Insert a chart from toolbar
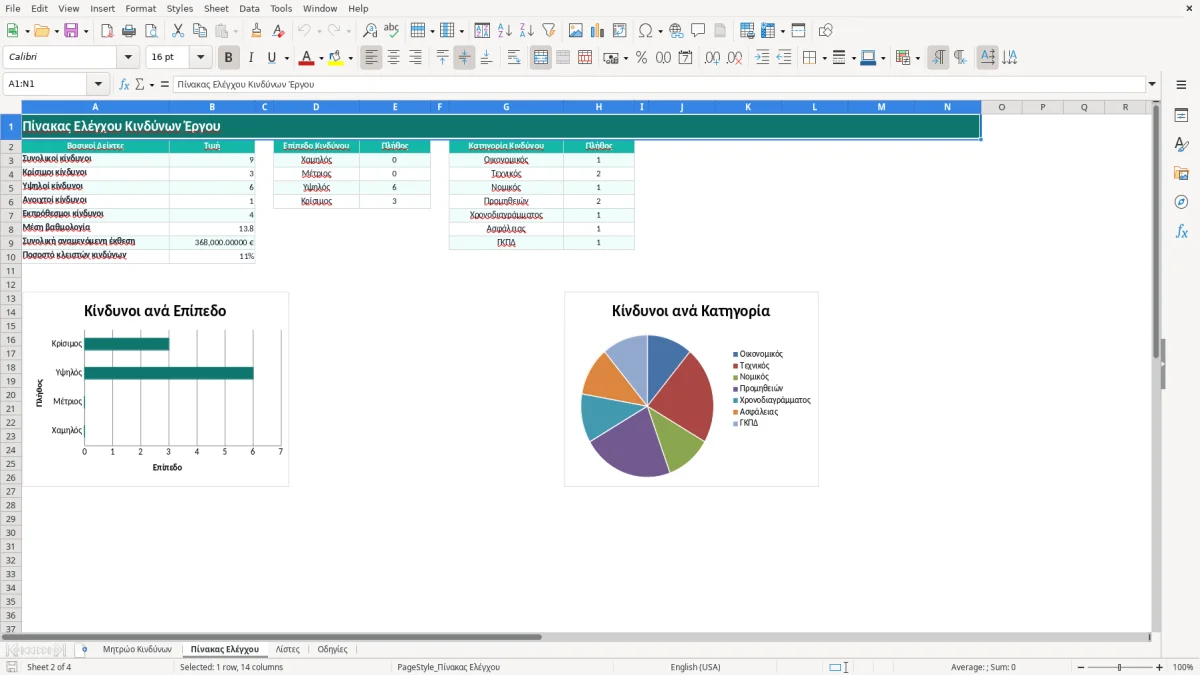This screenshot has width=1200, height=675. pos(598,31)
